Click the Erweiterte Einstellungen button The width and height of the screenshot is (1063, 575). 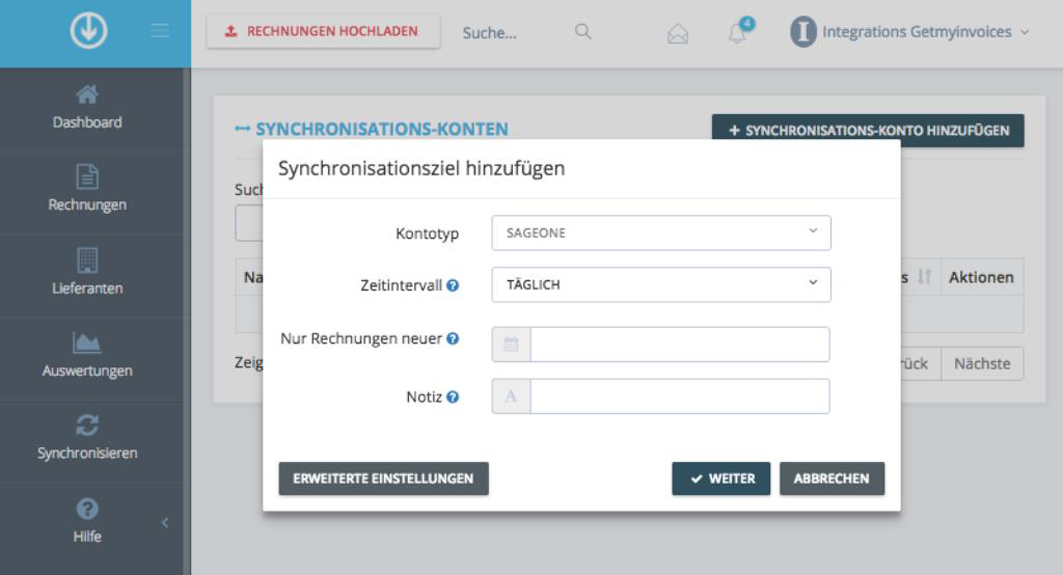(x=383, y=479)
